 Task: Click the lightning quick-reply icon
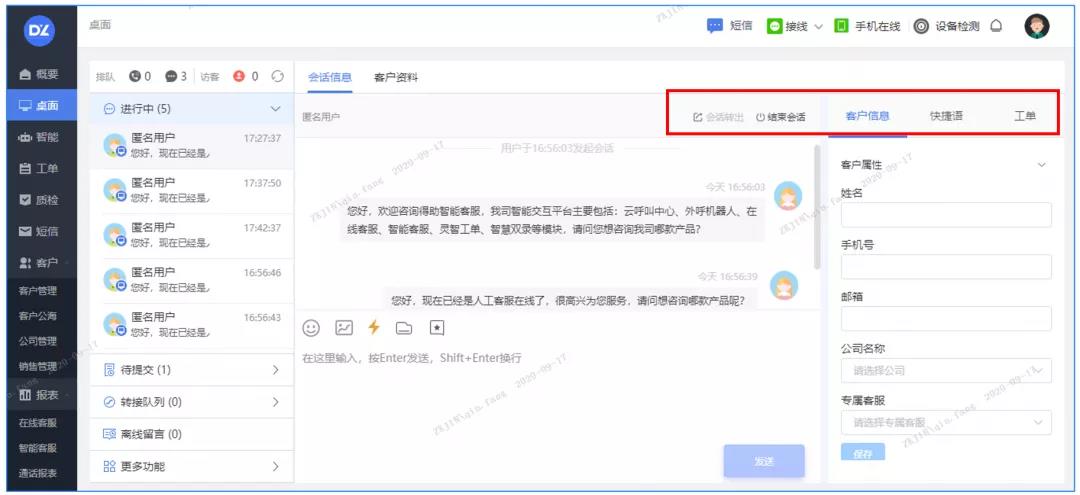(x=374, y=327)
